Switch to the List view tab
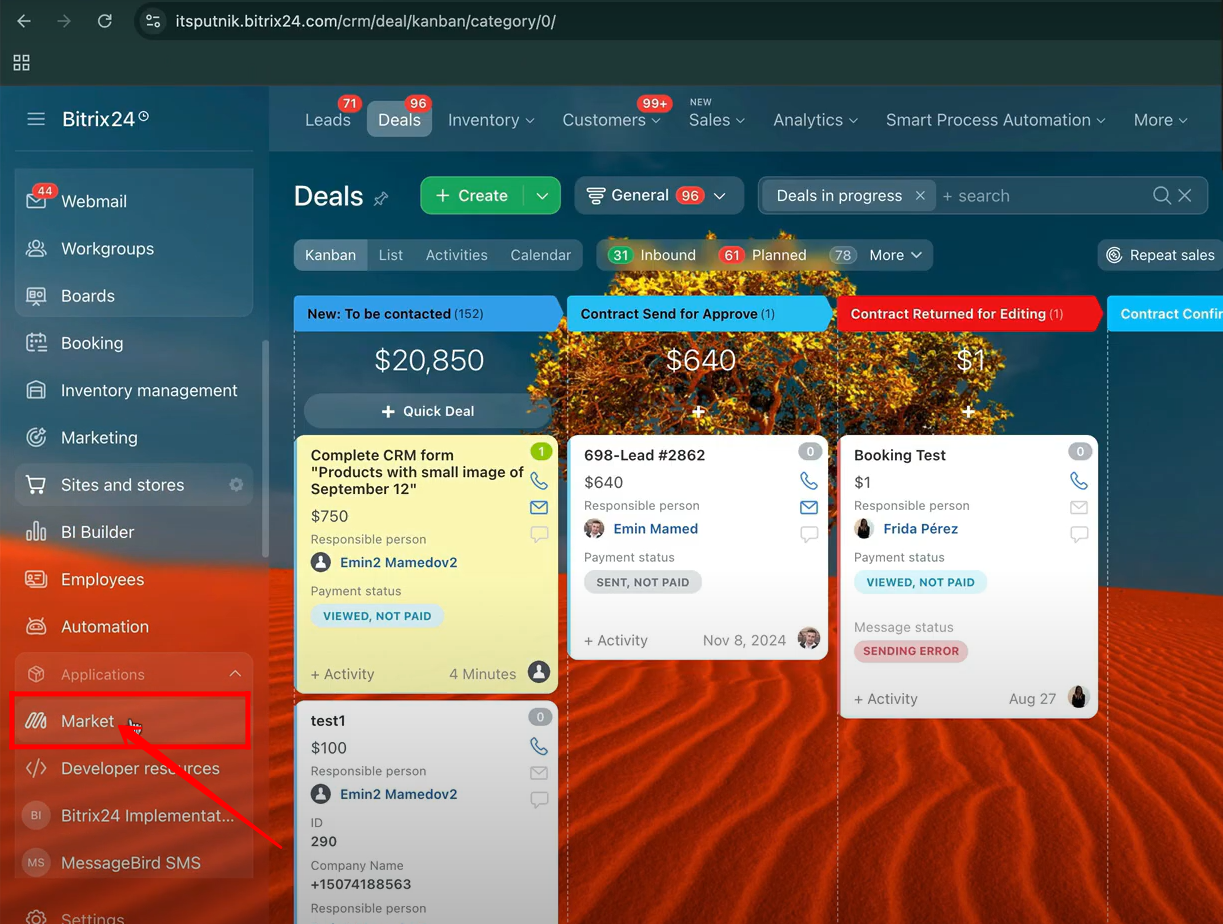1223x924 pixels. click(390, 255)
